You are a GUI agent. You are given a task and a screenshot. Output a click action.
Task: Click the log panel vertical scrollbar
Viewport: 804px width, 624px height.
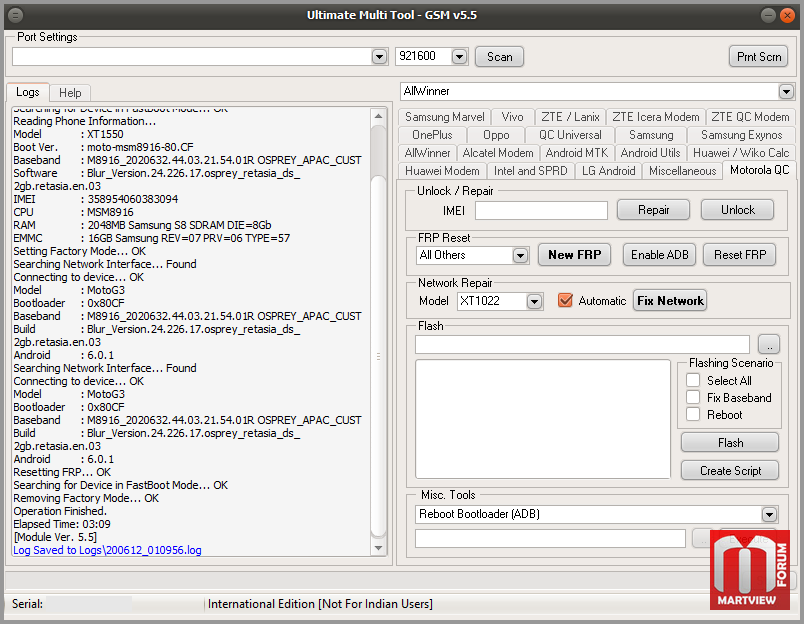click(378, 355)
